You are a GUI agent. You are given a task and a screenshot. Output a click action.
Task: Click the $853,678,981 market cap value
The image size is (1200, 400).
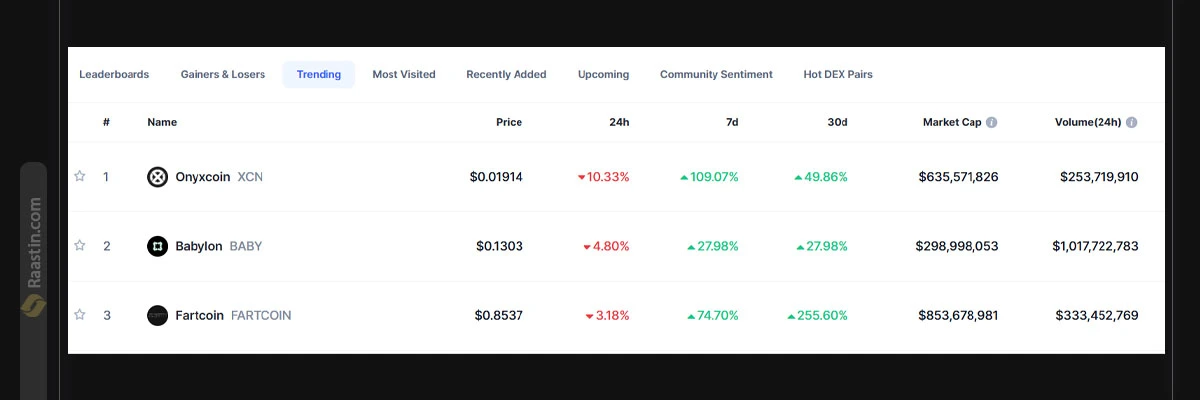958,315
